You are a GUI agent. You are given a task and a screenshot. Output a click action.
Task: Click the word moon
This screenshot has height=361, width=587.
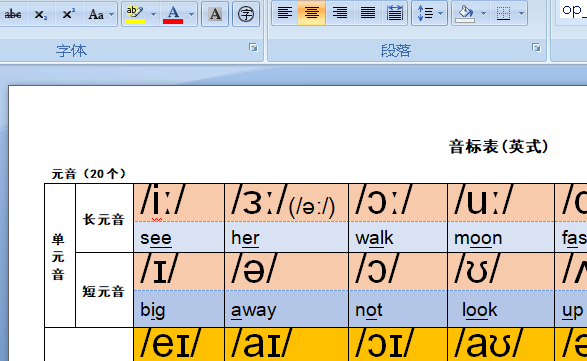click(478, 238)
